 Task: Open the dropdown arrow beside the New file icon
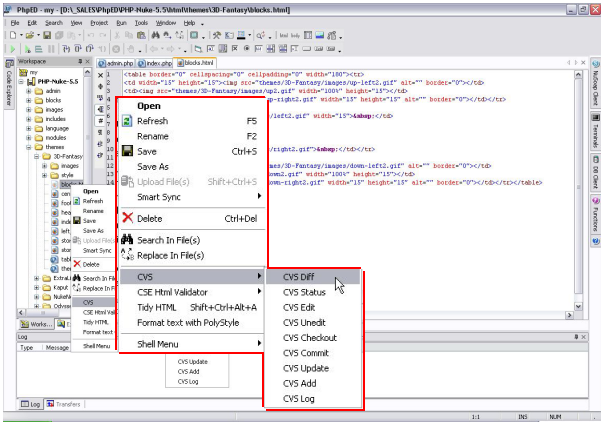tap(21, 36)
